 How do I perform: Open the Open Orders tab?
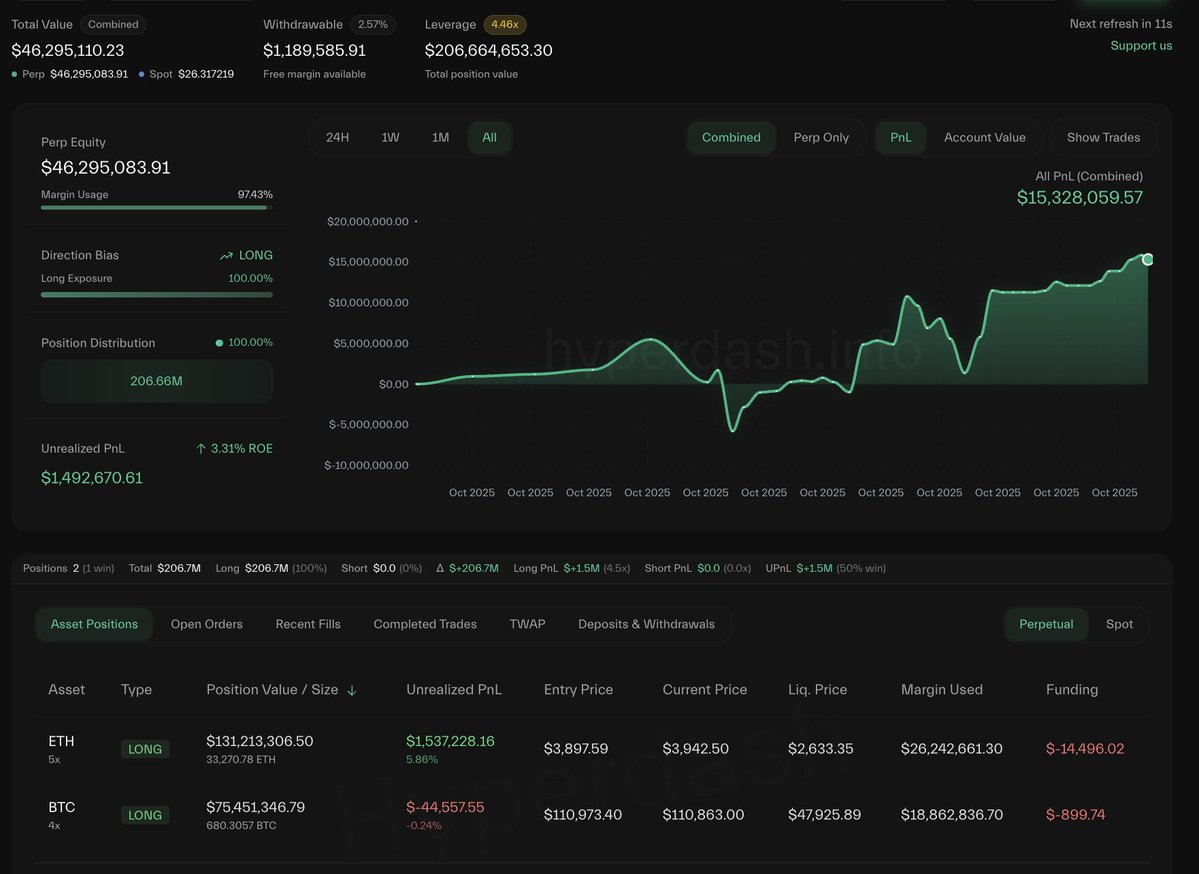[206, 624]
